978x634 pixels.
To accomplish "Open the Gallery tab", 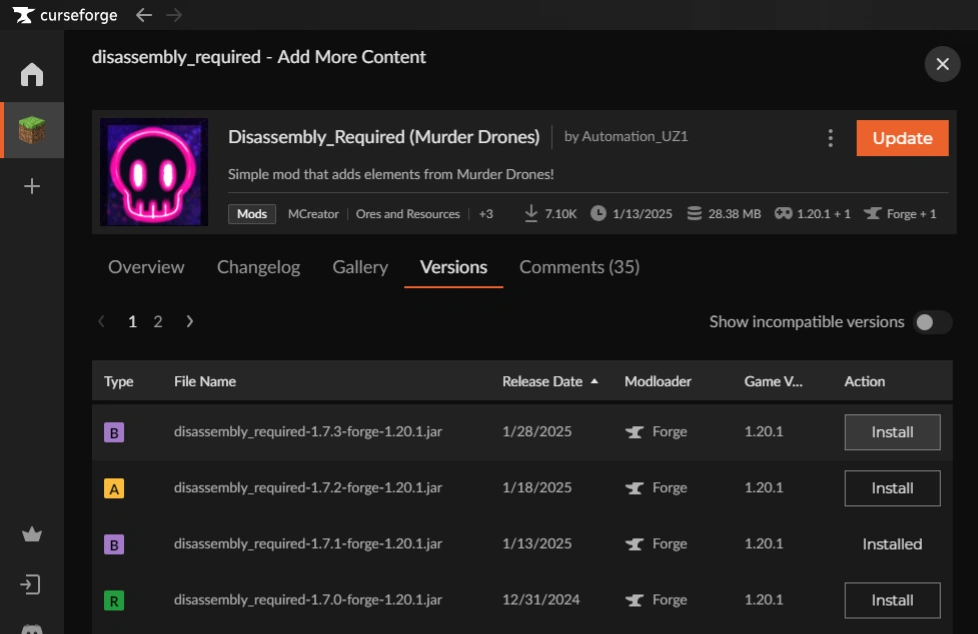I will point(360,267).
